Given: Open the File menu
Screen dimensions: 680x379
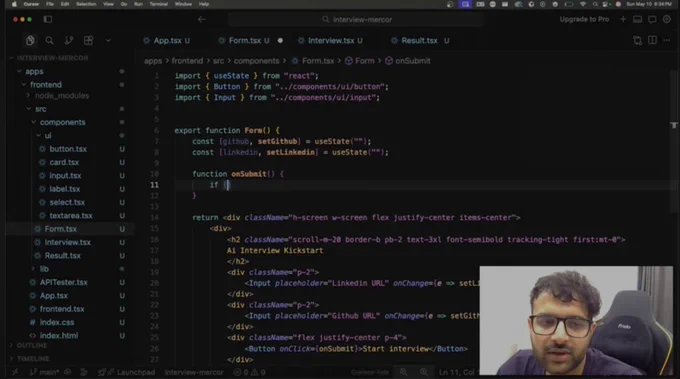Looking at the screenshot, I should (x=50, y=4).
